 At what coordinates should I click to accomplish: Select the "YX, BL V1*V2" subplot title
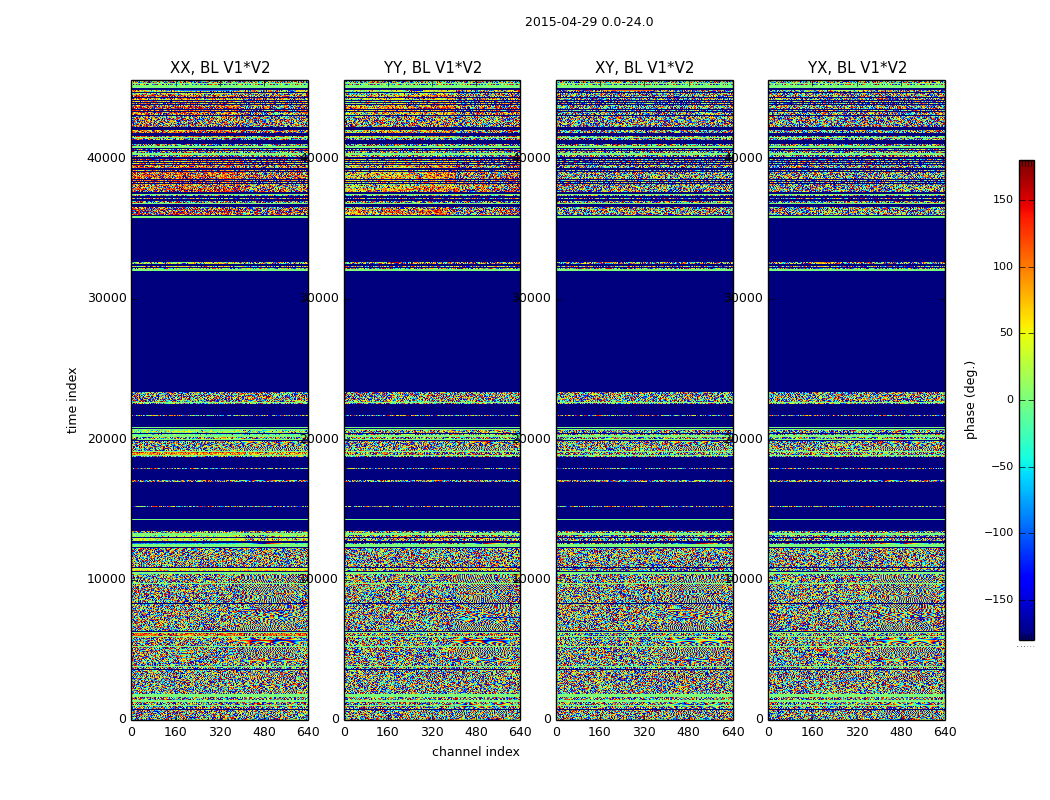coord(857,68)
